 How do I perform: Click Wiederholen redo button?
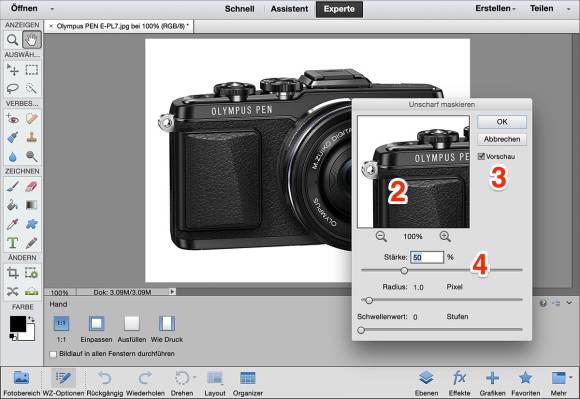click(x=145, y=383)
